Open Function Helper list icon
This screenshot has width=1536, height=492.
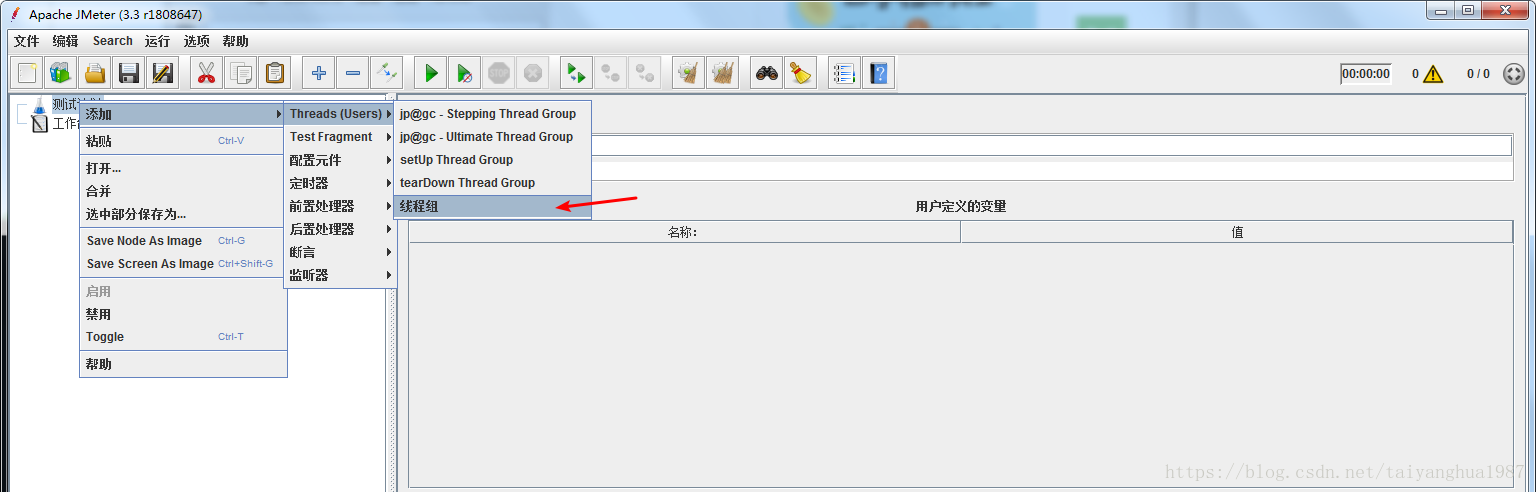tap(845, 73)
